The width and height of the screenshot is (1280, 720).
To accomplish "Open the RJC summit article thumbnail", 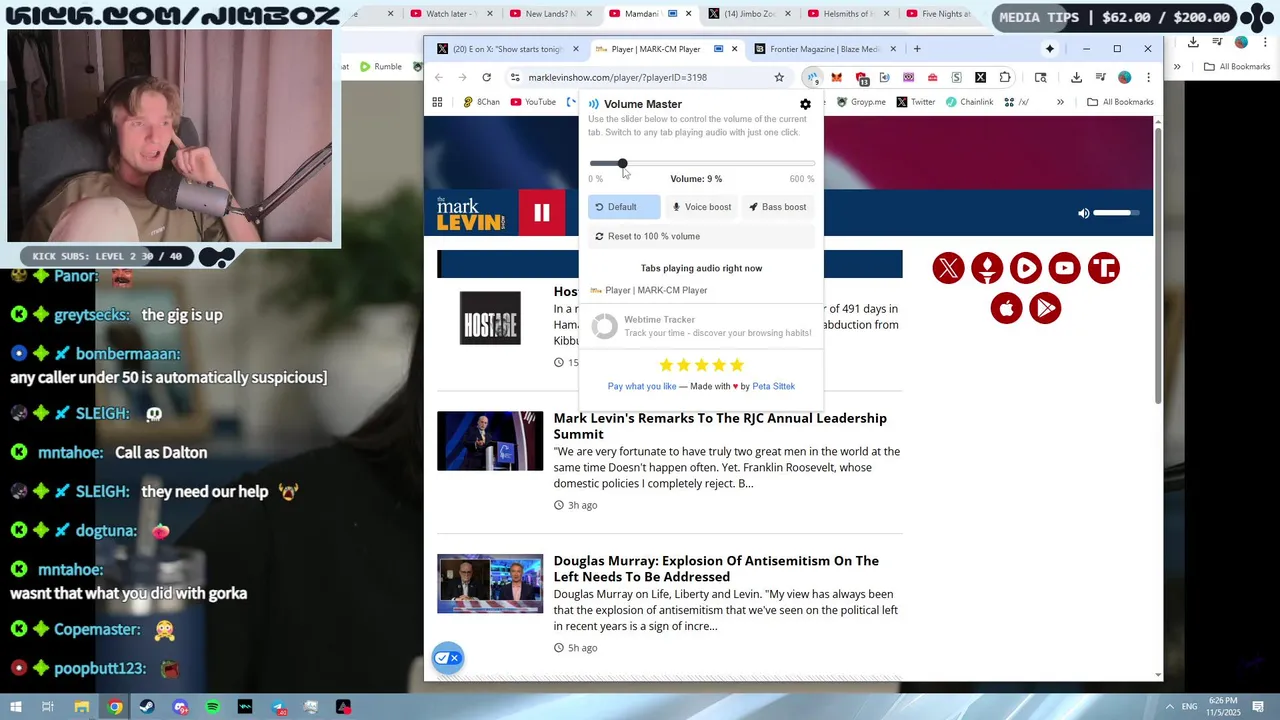I will pos(490,441).
